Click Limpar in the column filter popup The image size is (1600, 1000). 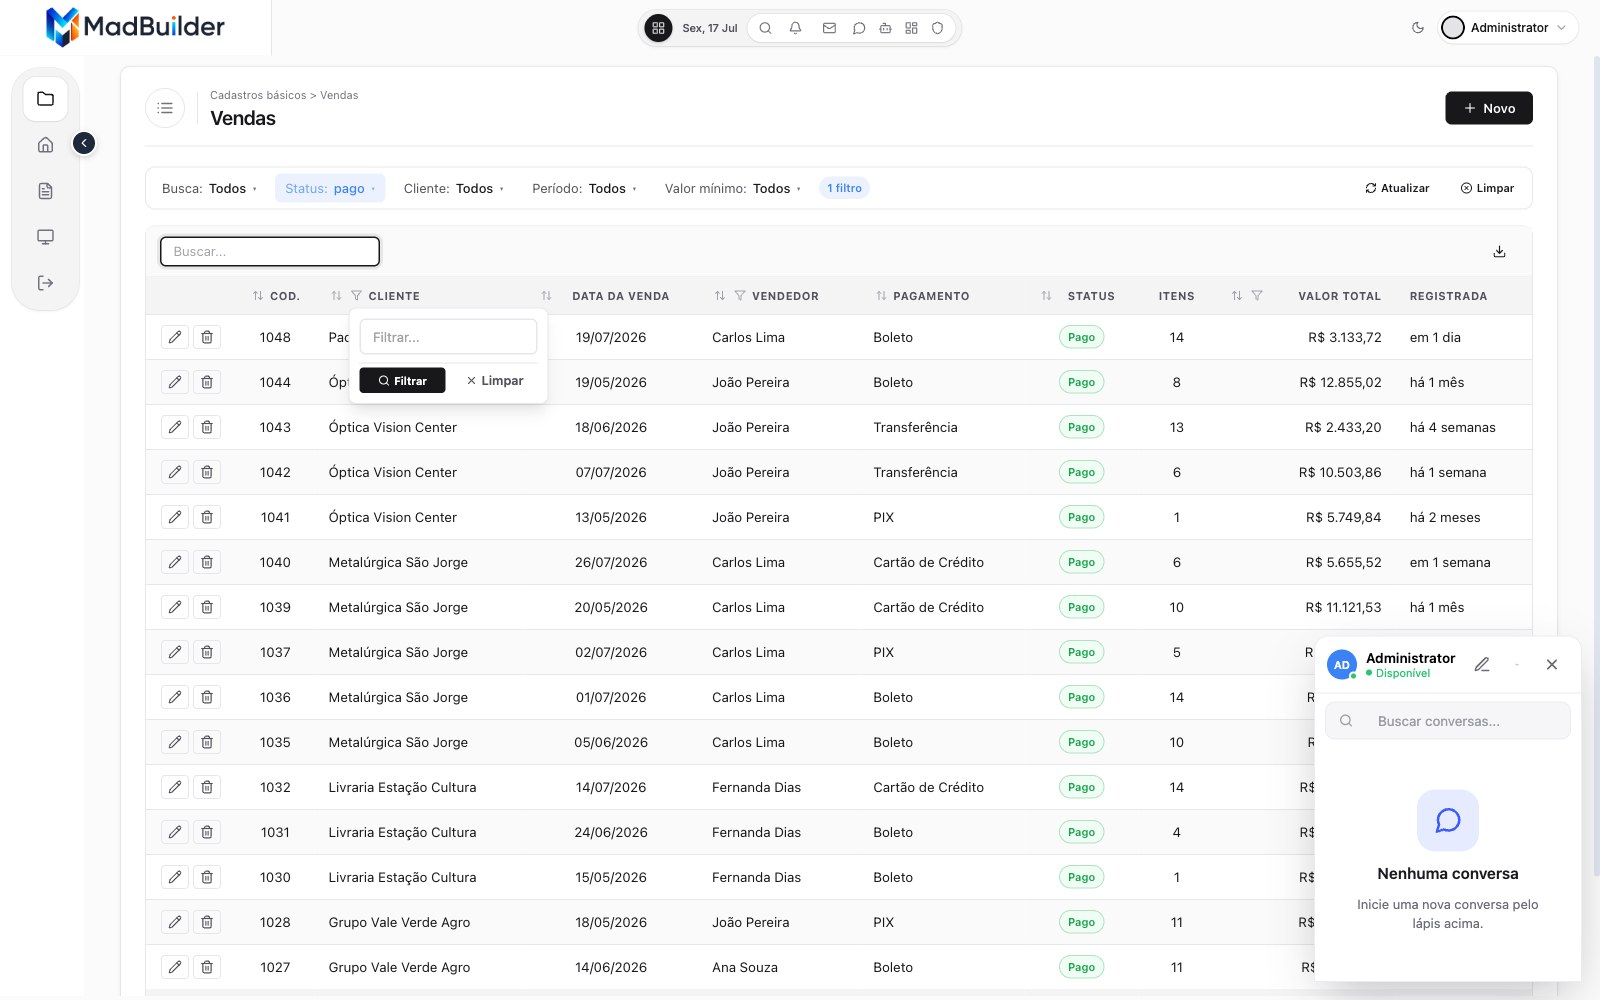pos(495,381)
